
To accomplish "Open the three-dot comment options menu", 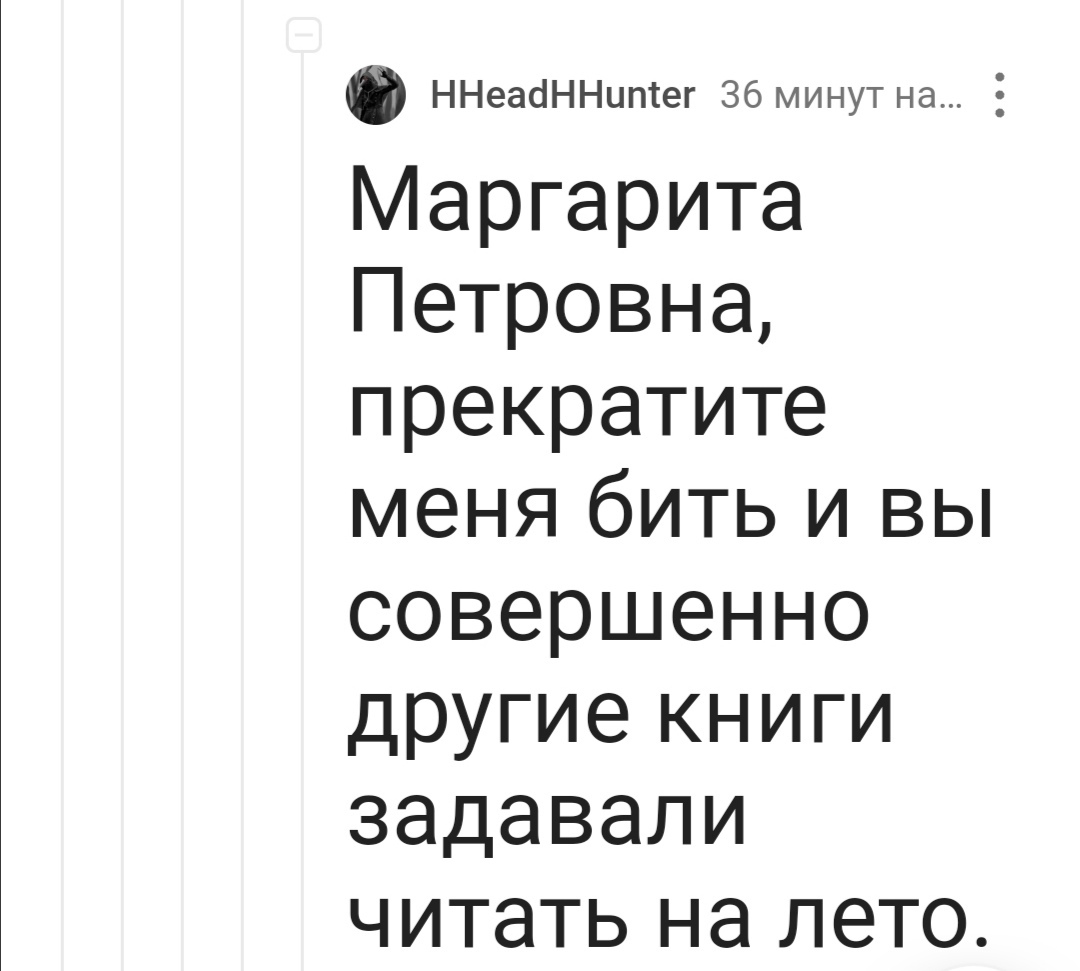I will (x=1000, y=95).
